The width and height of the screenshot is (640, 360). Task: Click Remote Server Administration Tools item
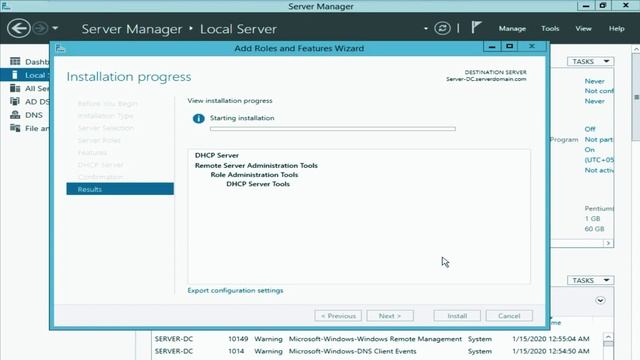pyautogui.click(x=256, y=166)
